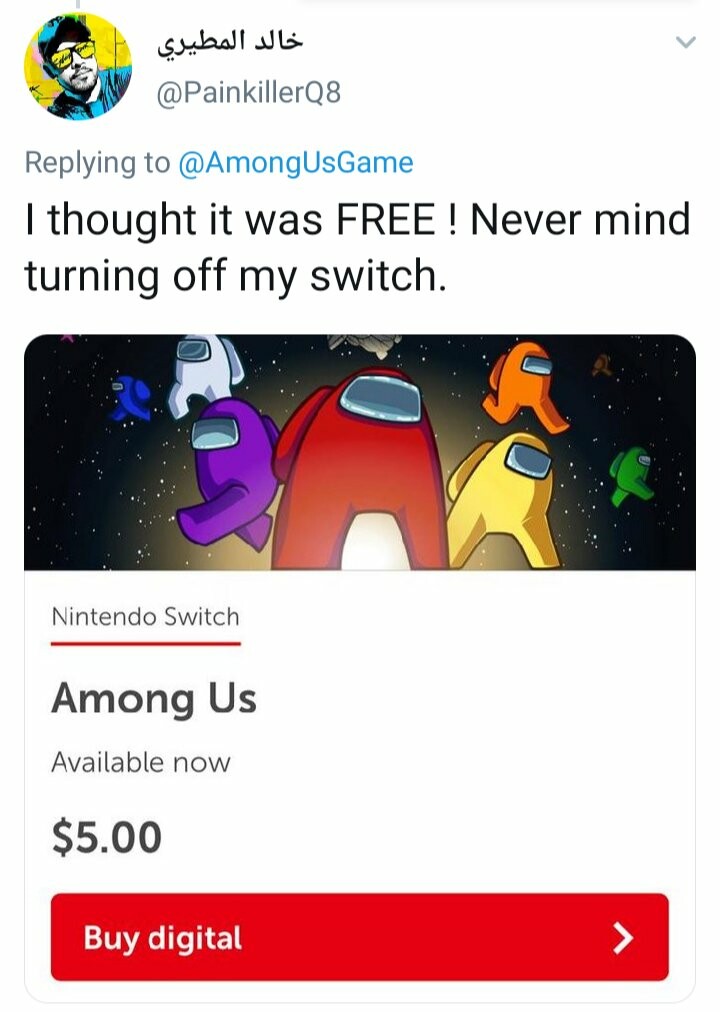
Task: Click the Replying to label
Action: tap(97, 163)
